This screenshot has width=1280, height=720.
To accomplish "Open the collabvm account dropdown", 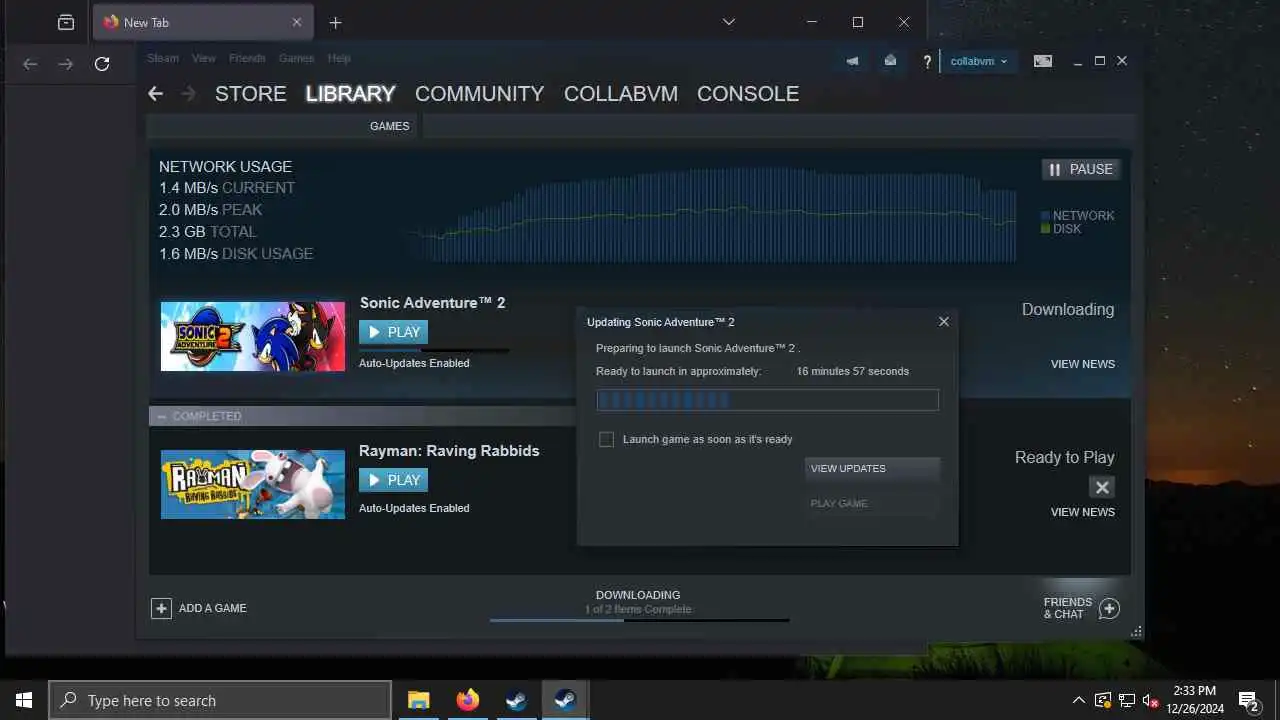I will tap(979, 61).
